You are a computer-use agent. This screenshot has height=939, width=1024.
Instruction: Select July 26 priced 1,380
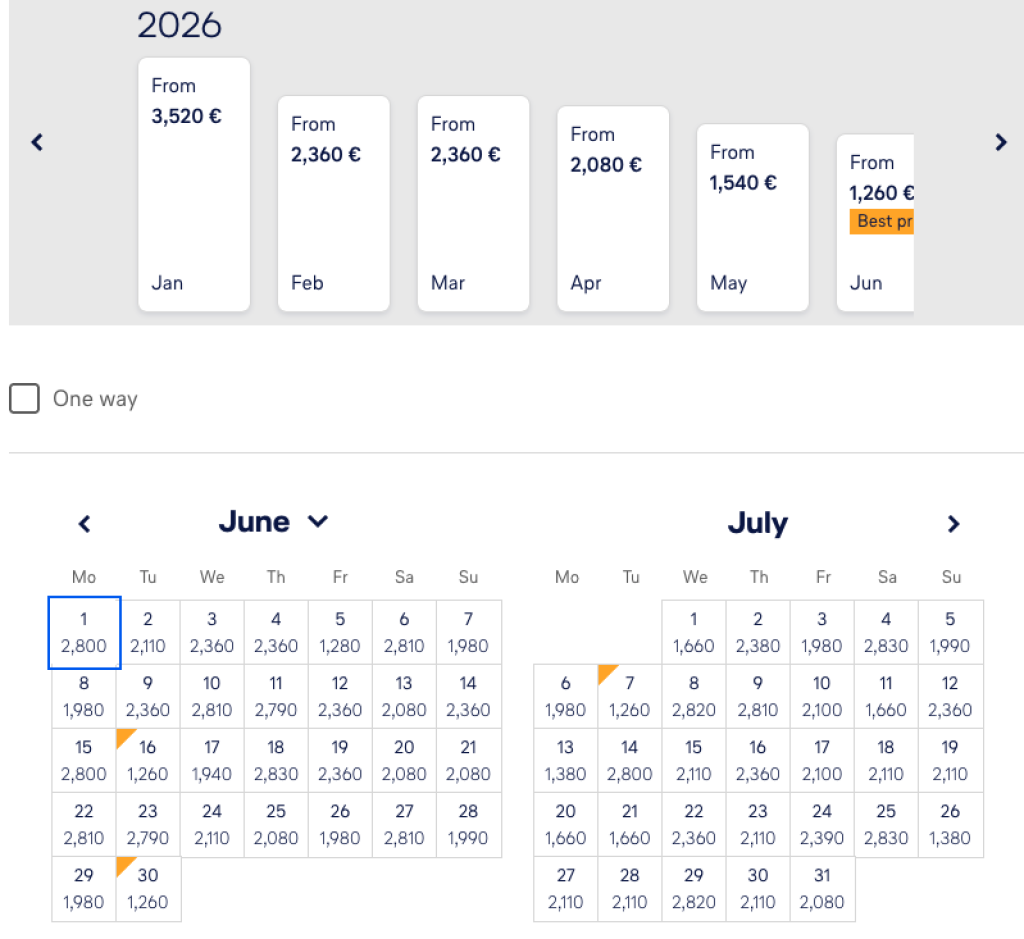(950, 825)
